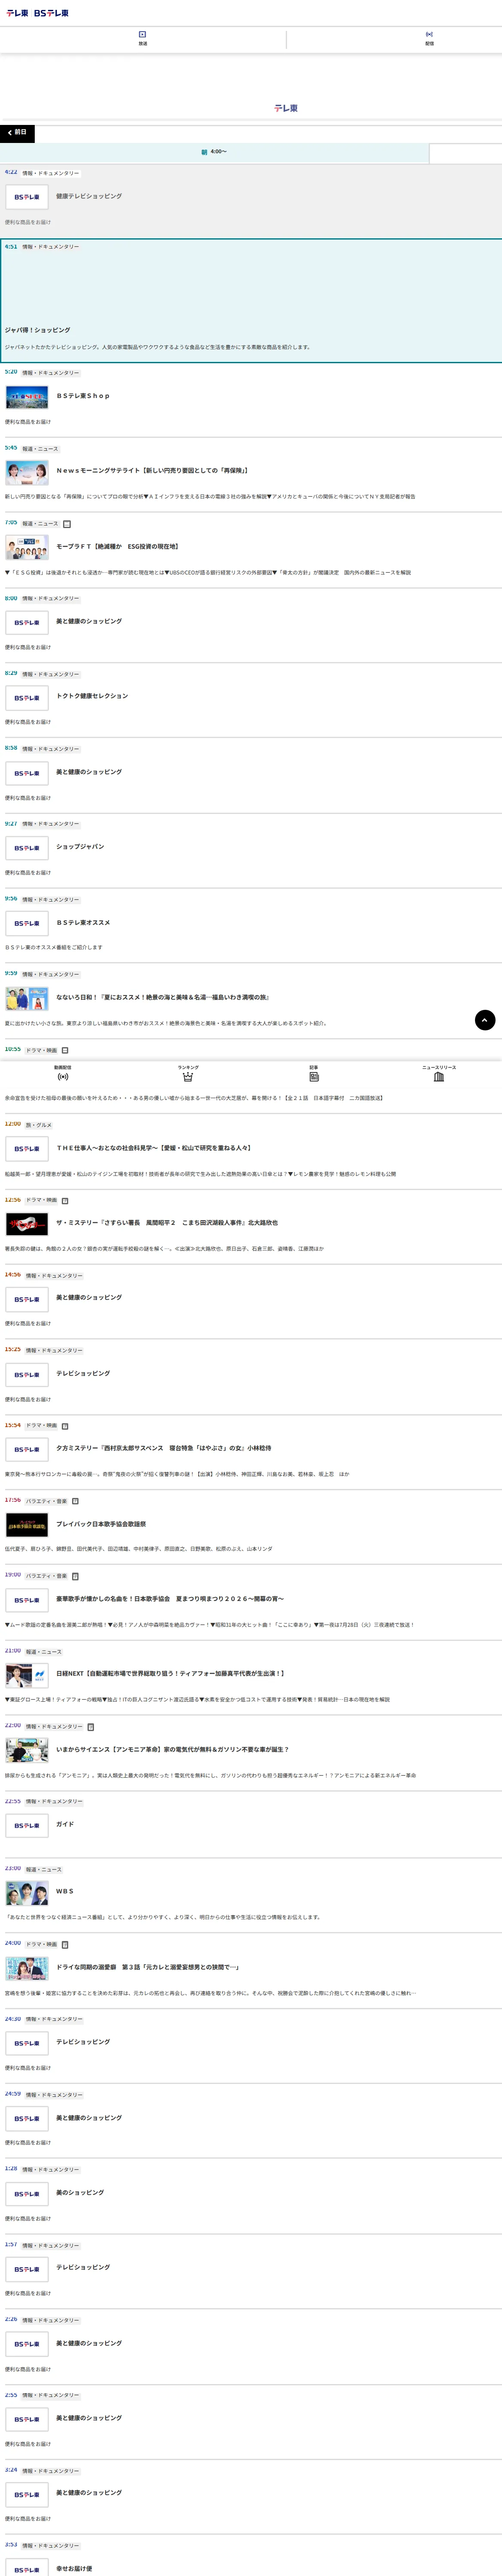Open the BSテレ東オススメ program at 9:56
This screenshot has height=2576, width=502.
pos(83,922)
